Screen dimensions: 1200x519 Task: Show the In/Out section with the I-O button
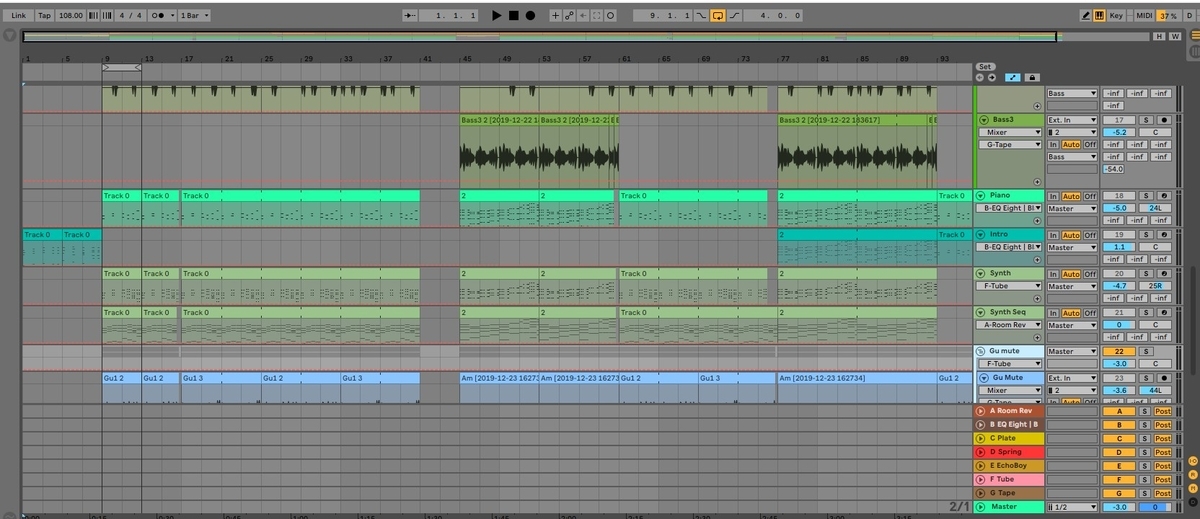pyautogui.click(x=1192, y=459)
